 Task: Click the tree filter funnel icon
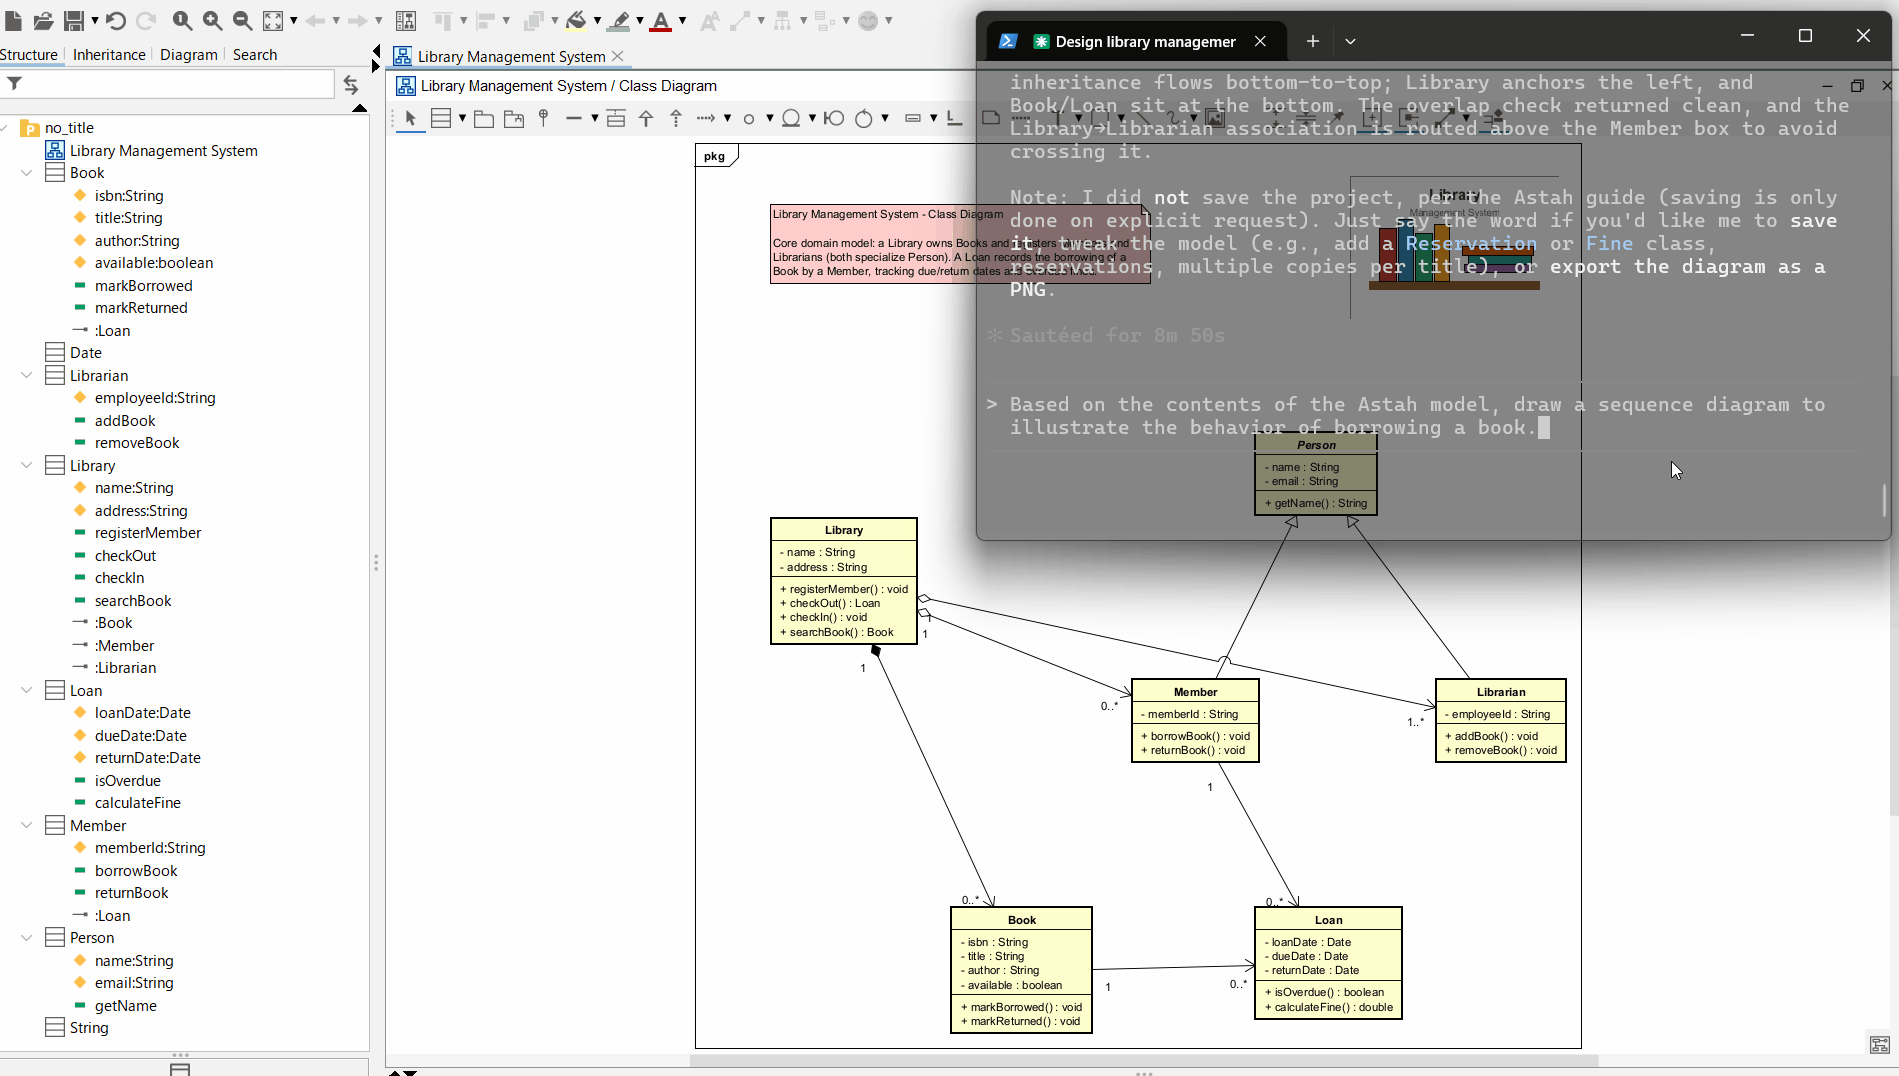pyautogui.click(x=14, y=83)
